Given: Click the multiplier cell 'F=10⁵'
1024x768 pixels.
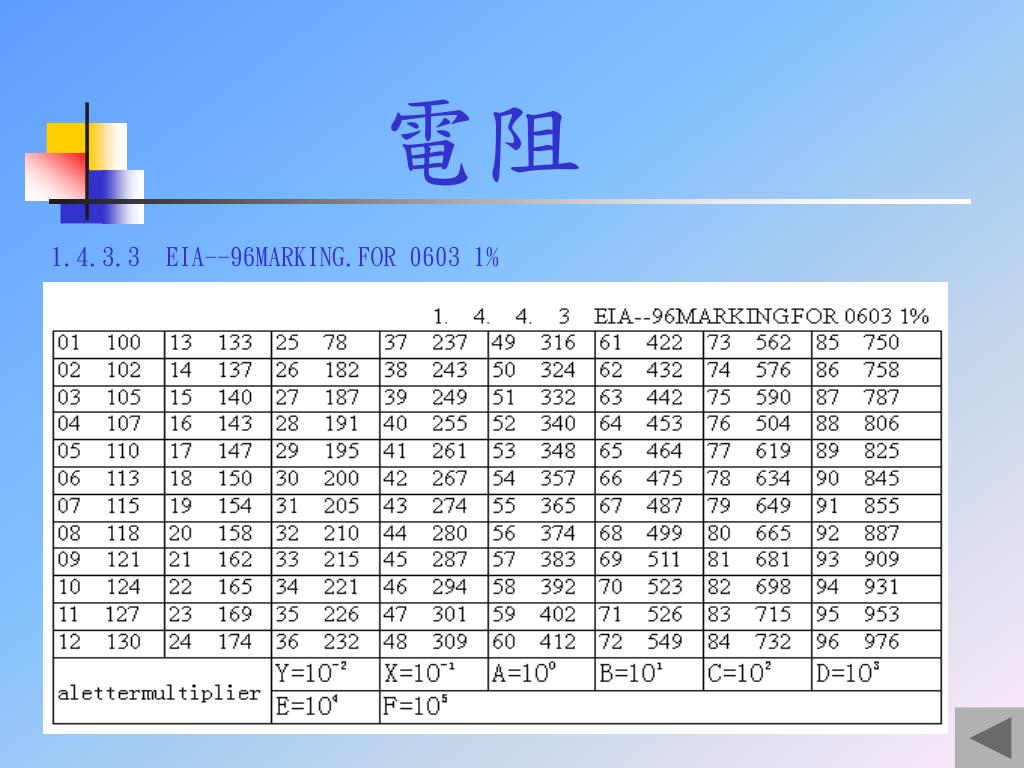Looking at the screenshot, I should click(x=661, y=707).
